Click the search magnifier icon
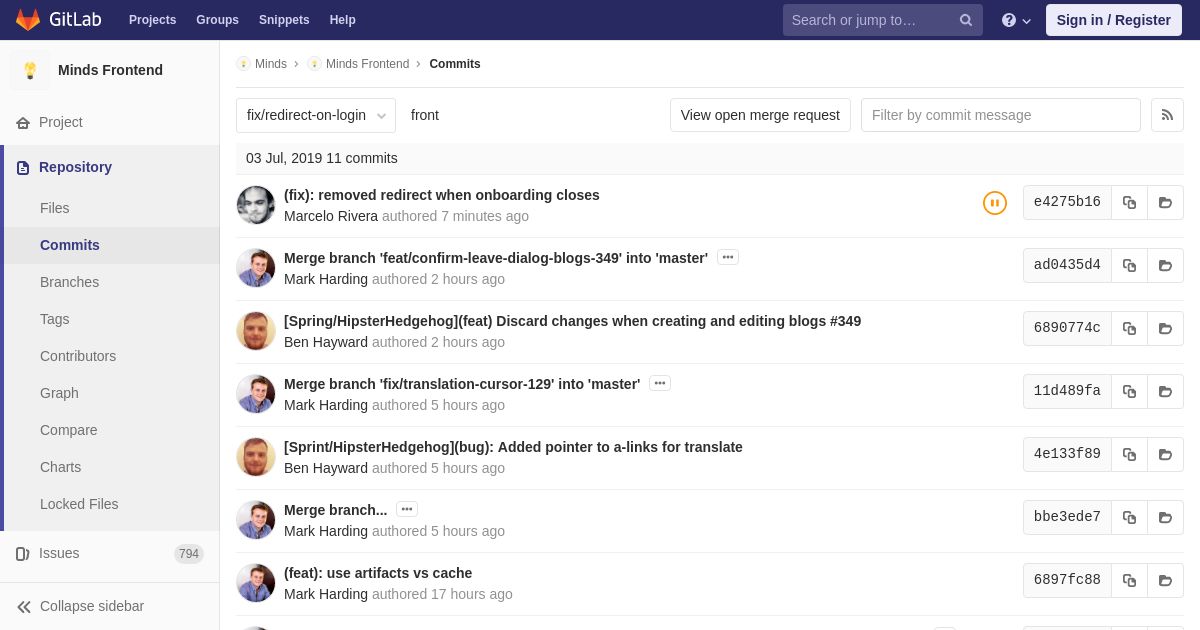This screenshot has width=1200, height=630. point(965,20)
